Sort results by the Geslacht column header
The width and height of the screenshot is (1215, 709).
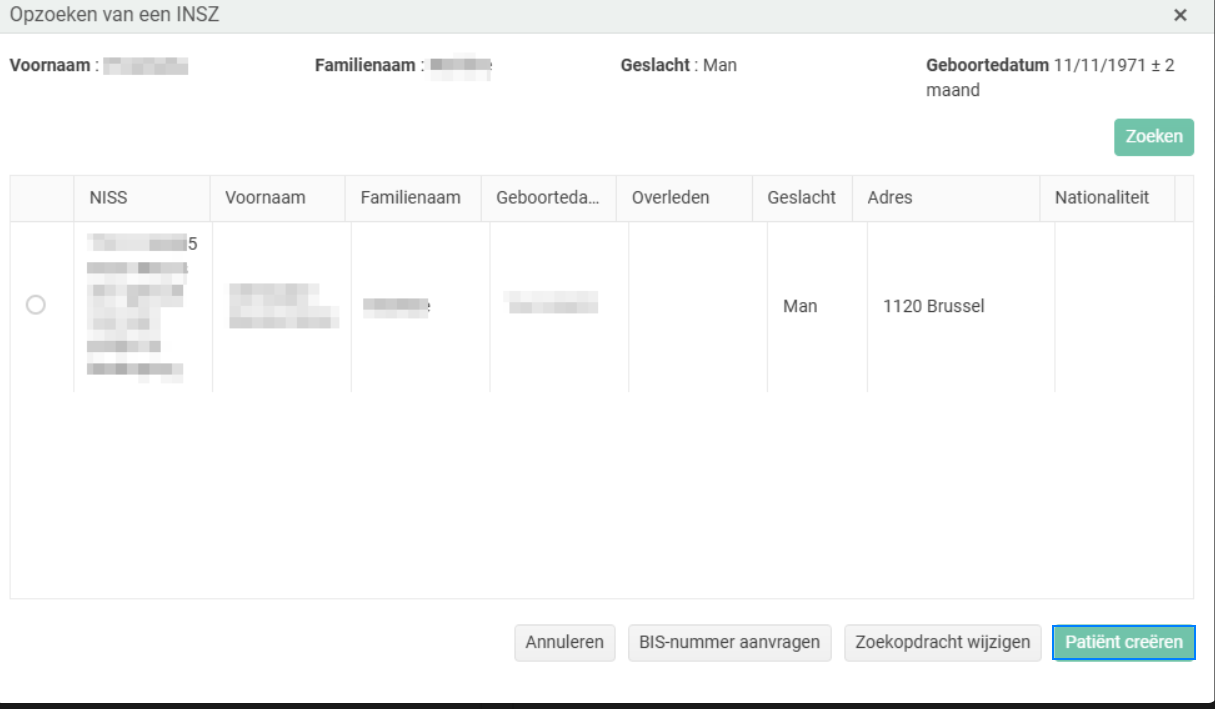[801, 198]
